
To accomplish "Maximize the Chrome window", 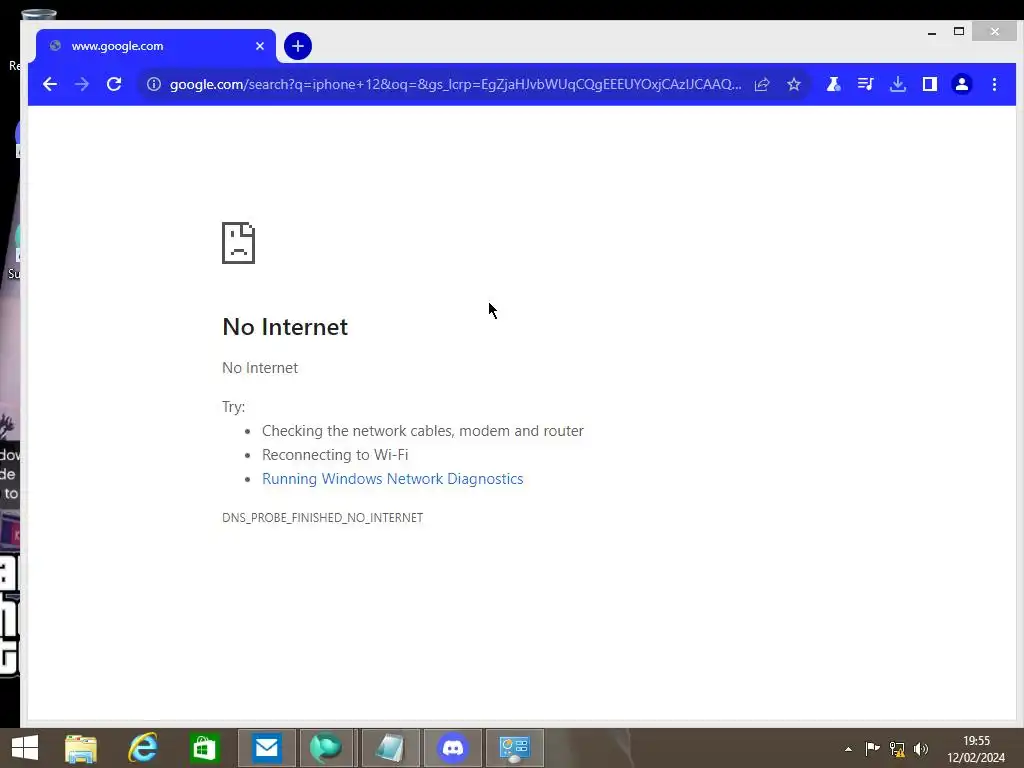I will [959, 31].
